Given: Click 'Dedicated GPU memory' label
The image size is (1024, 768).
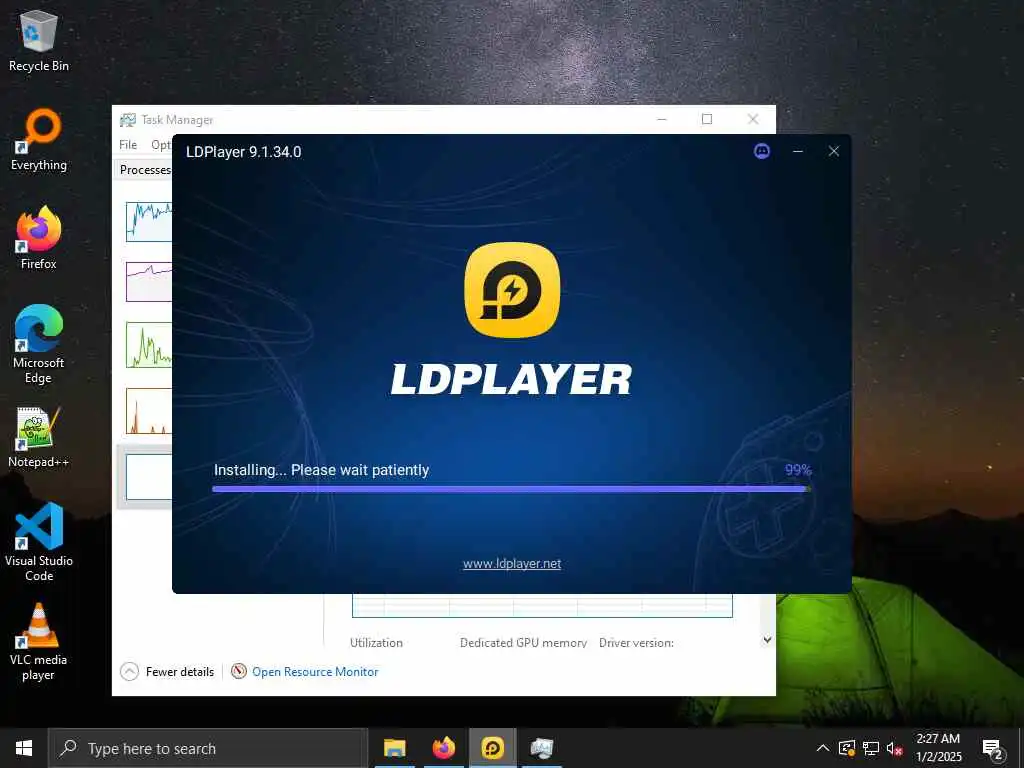Looking at the screenshot, I should point(523,643).
